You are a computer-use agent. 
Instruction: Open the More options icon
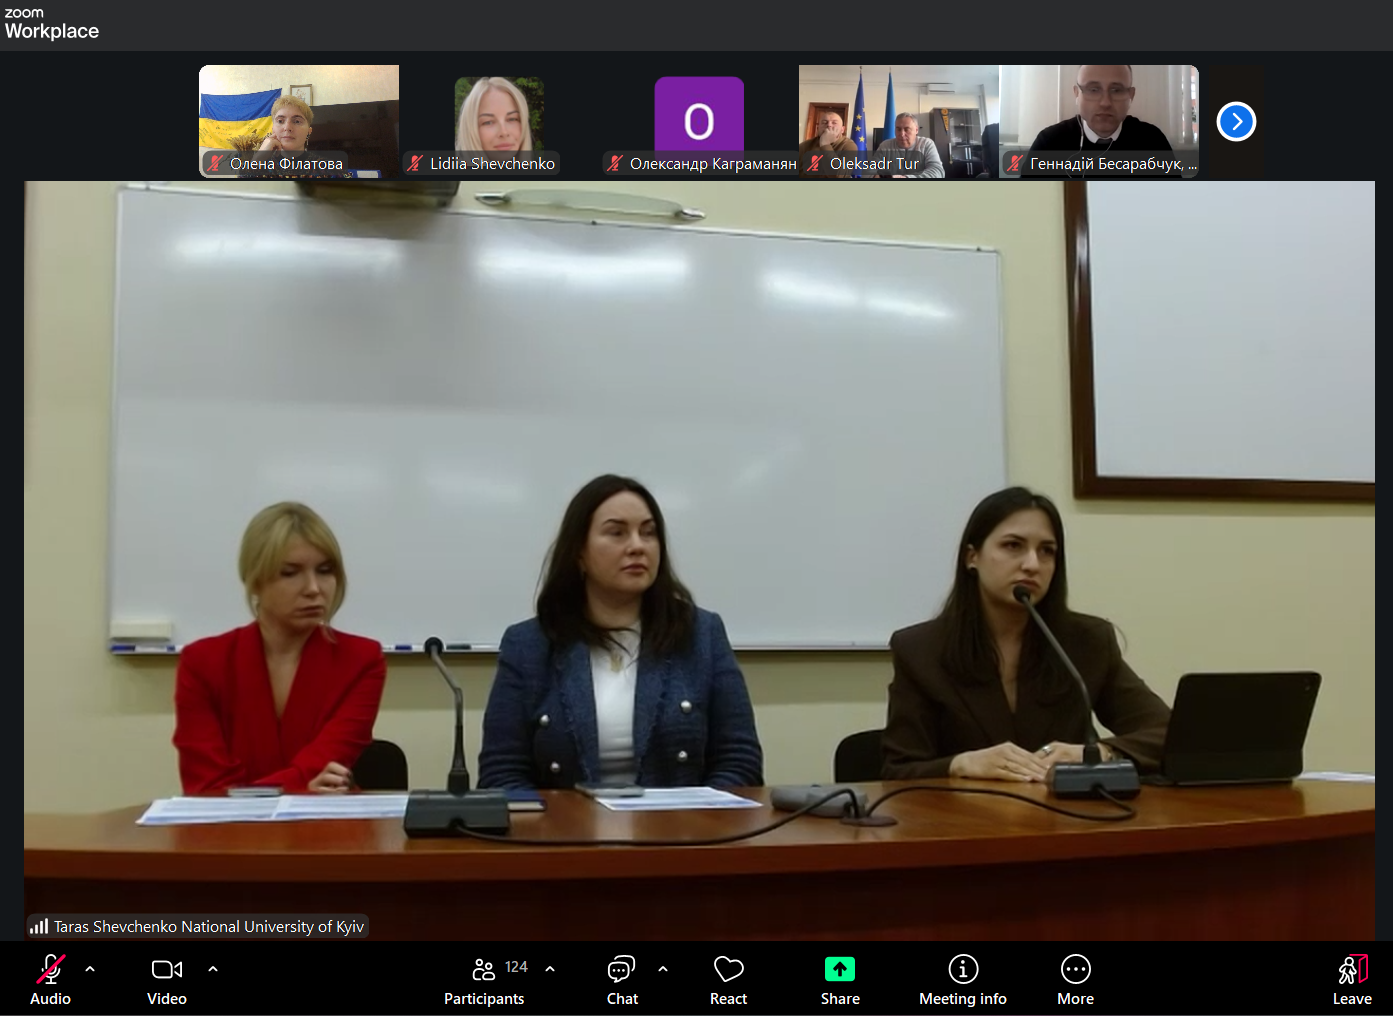[x=1076, y=969]
